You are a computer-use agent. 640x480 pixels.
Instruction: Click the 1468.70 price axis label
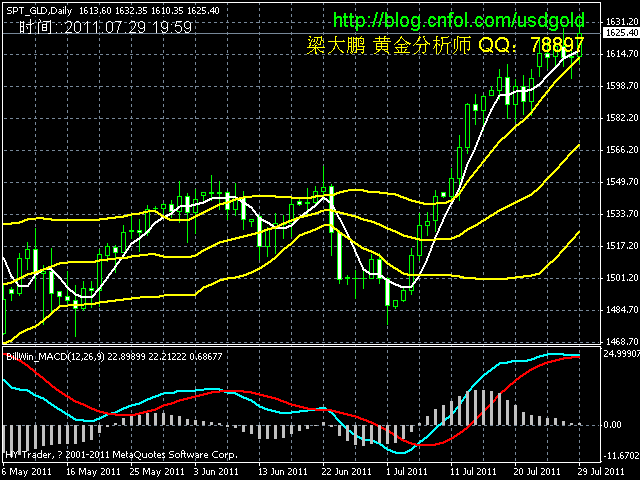[x=621, y=342]
